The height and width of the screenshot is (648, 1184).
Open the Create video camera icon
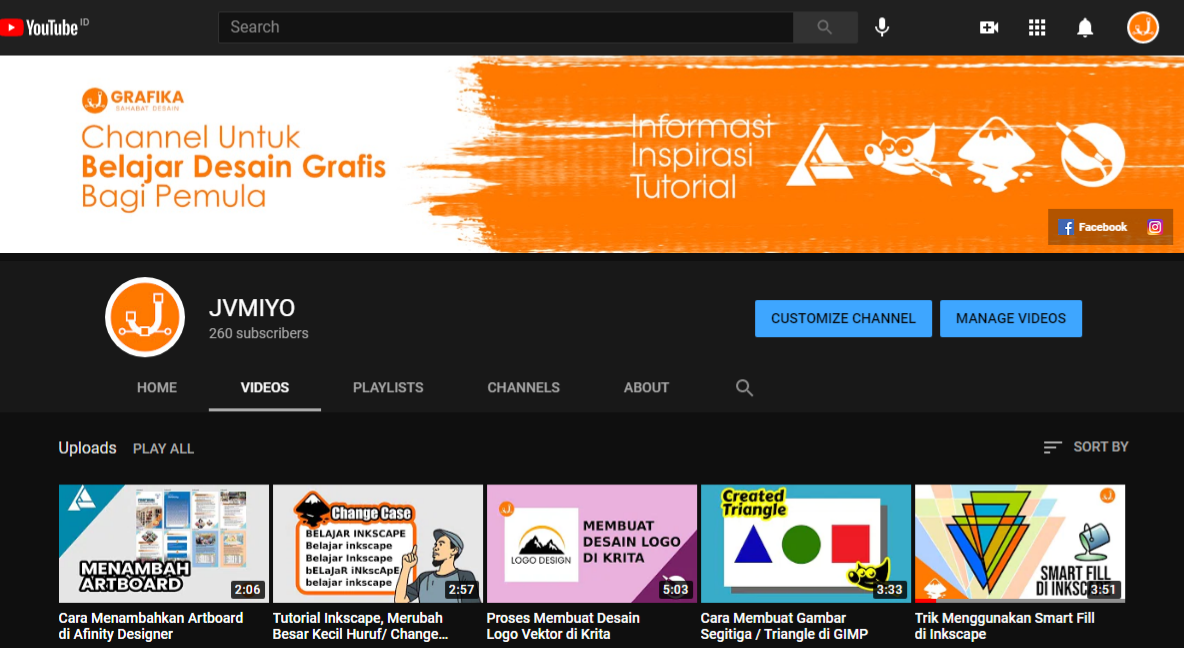989,27
